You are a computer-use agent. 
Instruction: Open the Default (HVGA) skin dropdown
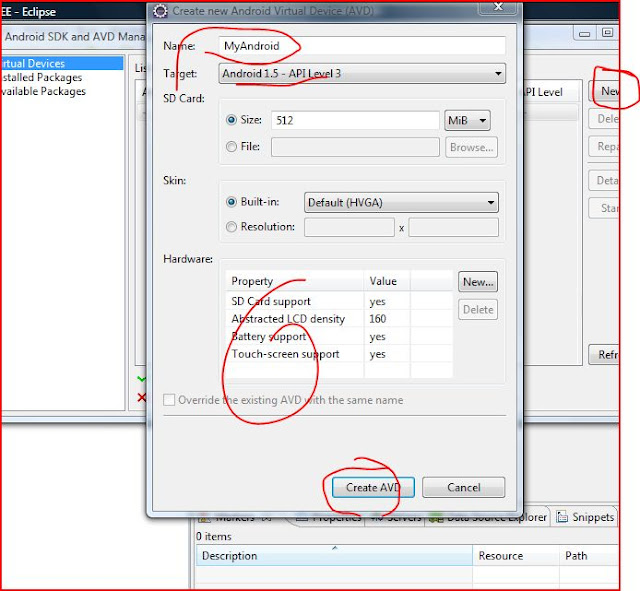(x=401, y=203)
